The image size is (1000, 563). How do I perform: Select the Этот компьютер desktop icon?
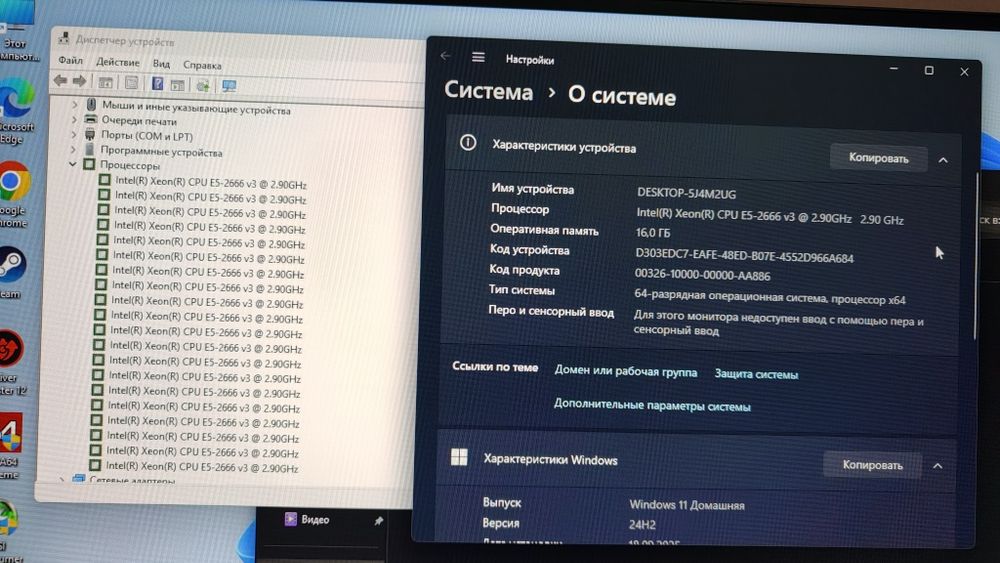click(17, 32)
